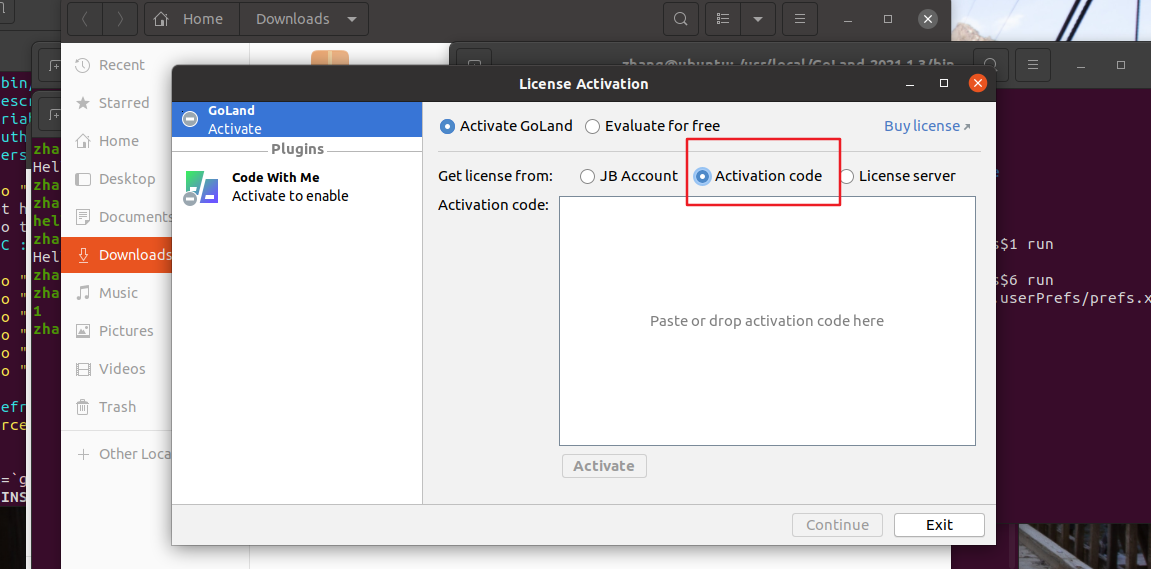Image resolution: width=1151 pixels, height=569 pixels.
Task: Maximize the License Activation dialog
Action: point(944,84)
